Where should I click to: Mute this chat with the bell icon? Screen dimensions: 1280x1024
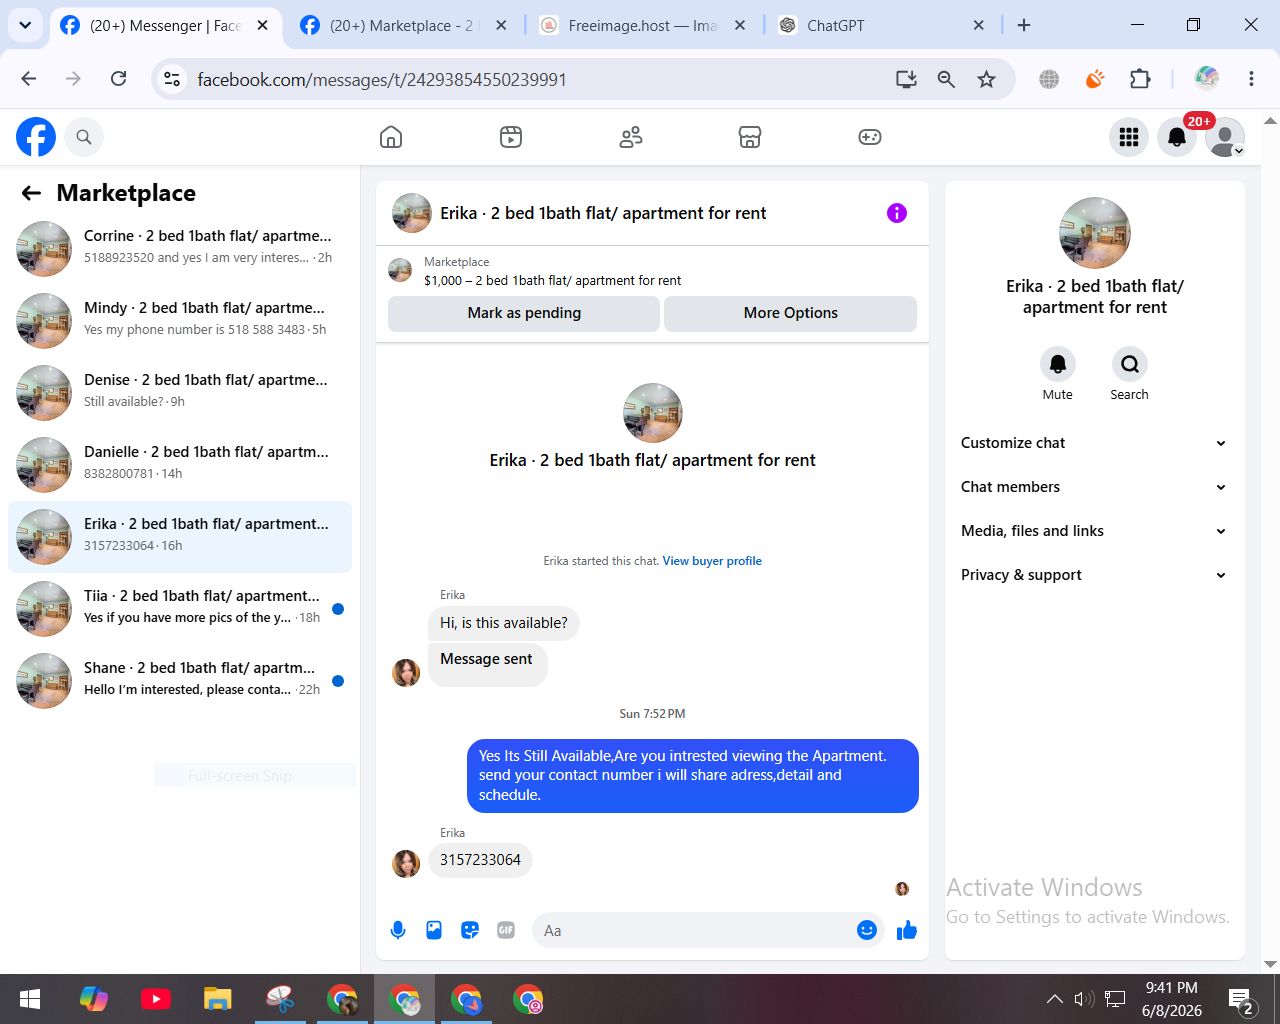pos(1058,364)
